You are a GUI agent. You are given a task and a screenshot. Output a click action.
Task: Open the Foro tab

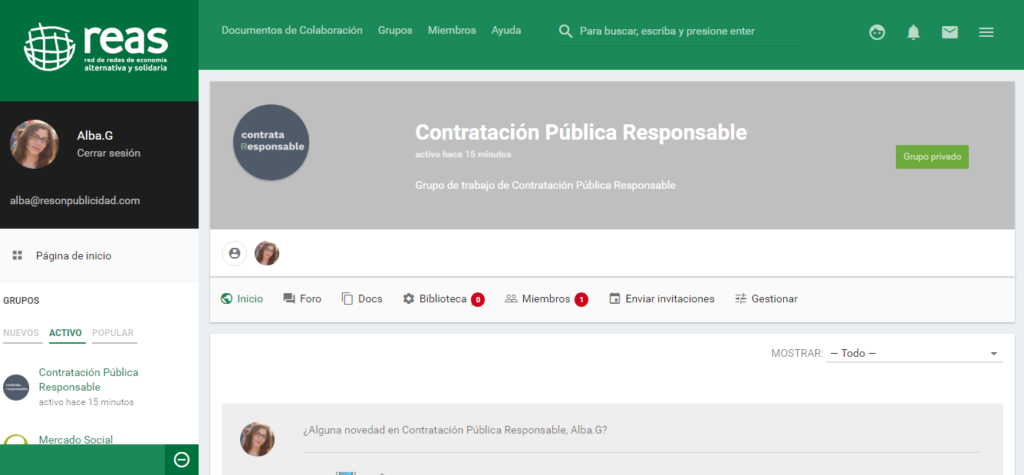tap(302, 299)
